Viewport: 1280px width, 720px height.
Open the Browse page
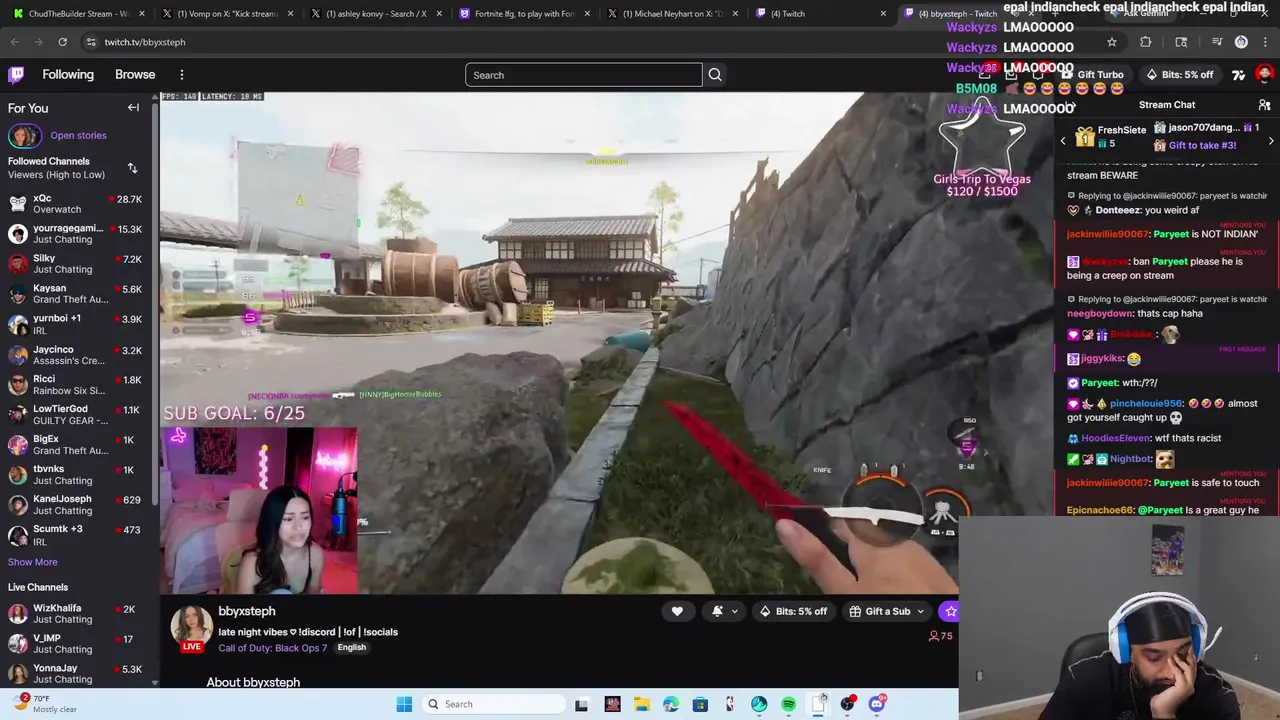tap(135, 75)
